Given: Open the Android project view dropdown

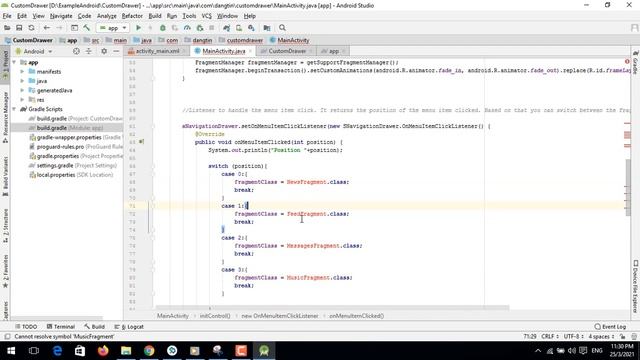Looking at the screenshot, I should (x=34, y=51).
